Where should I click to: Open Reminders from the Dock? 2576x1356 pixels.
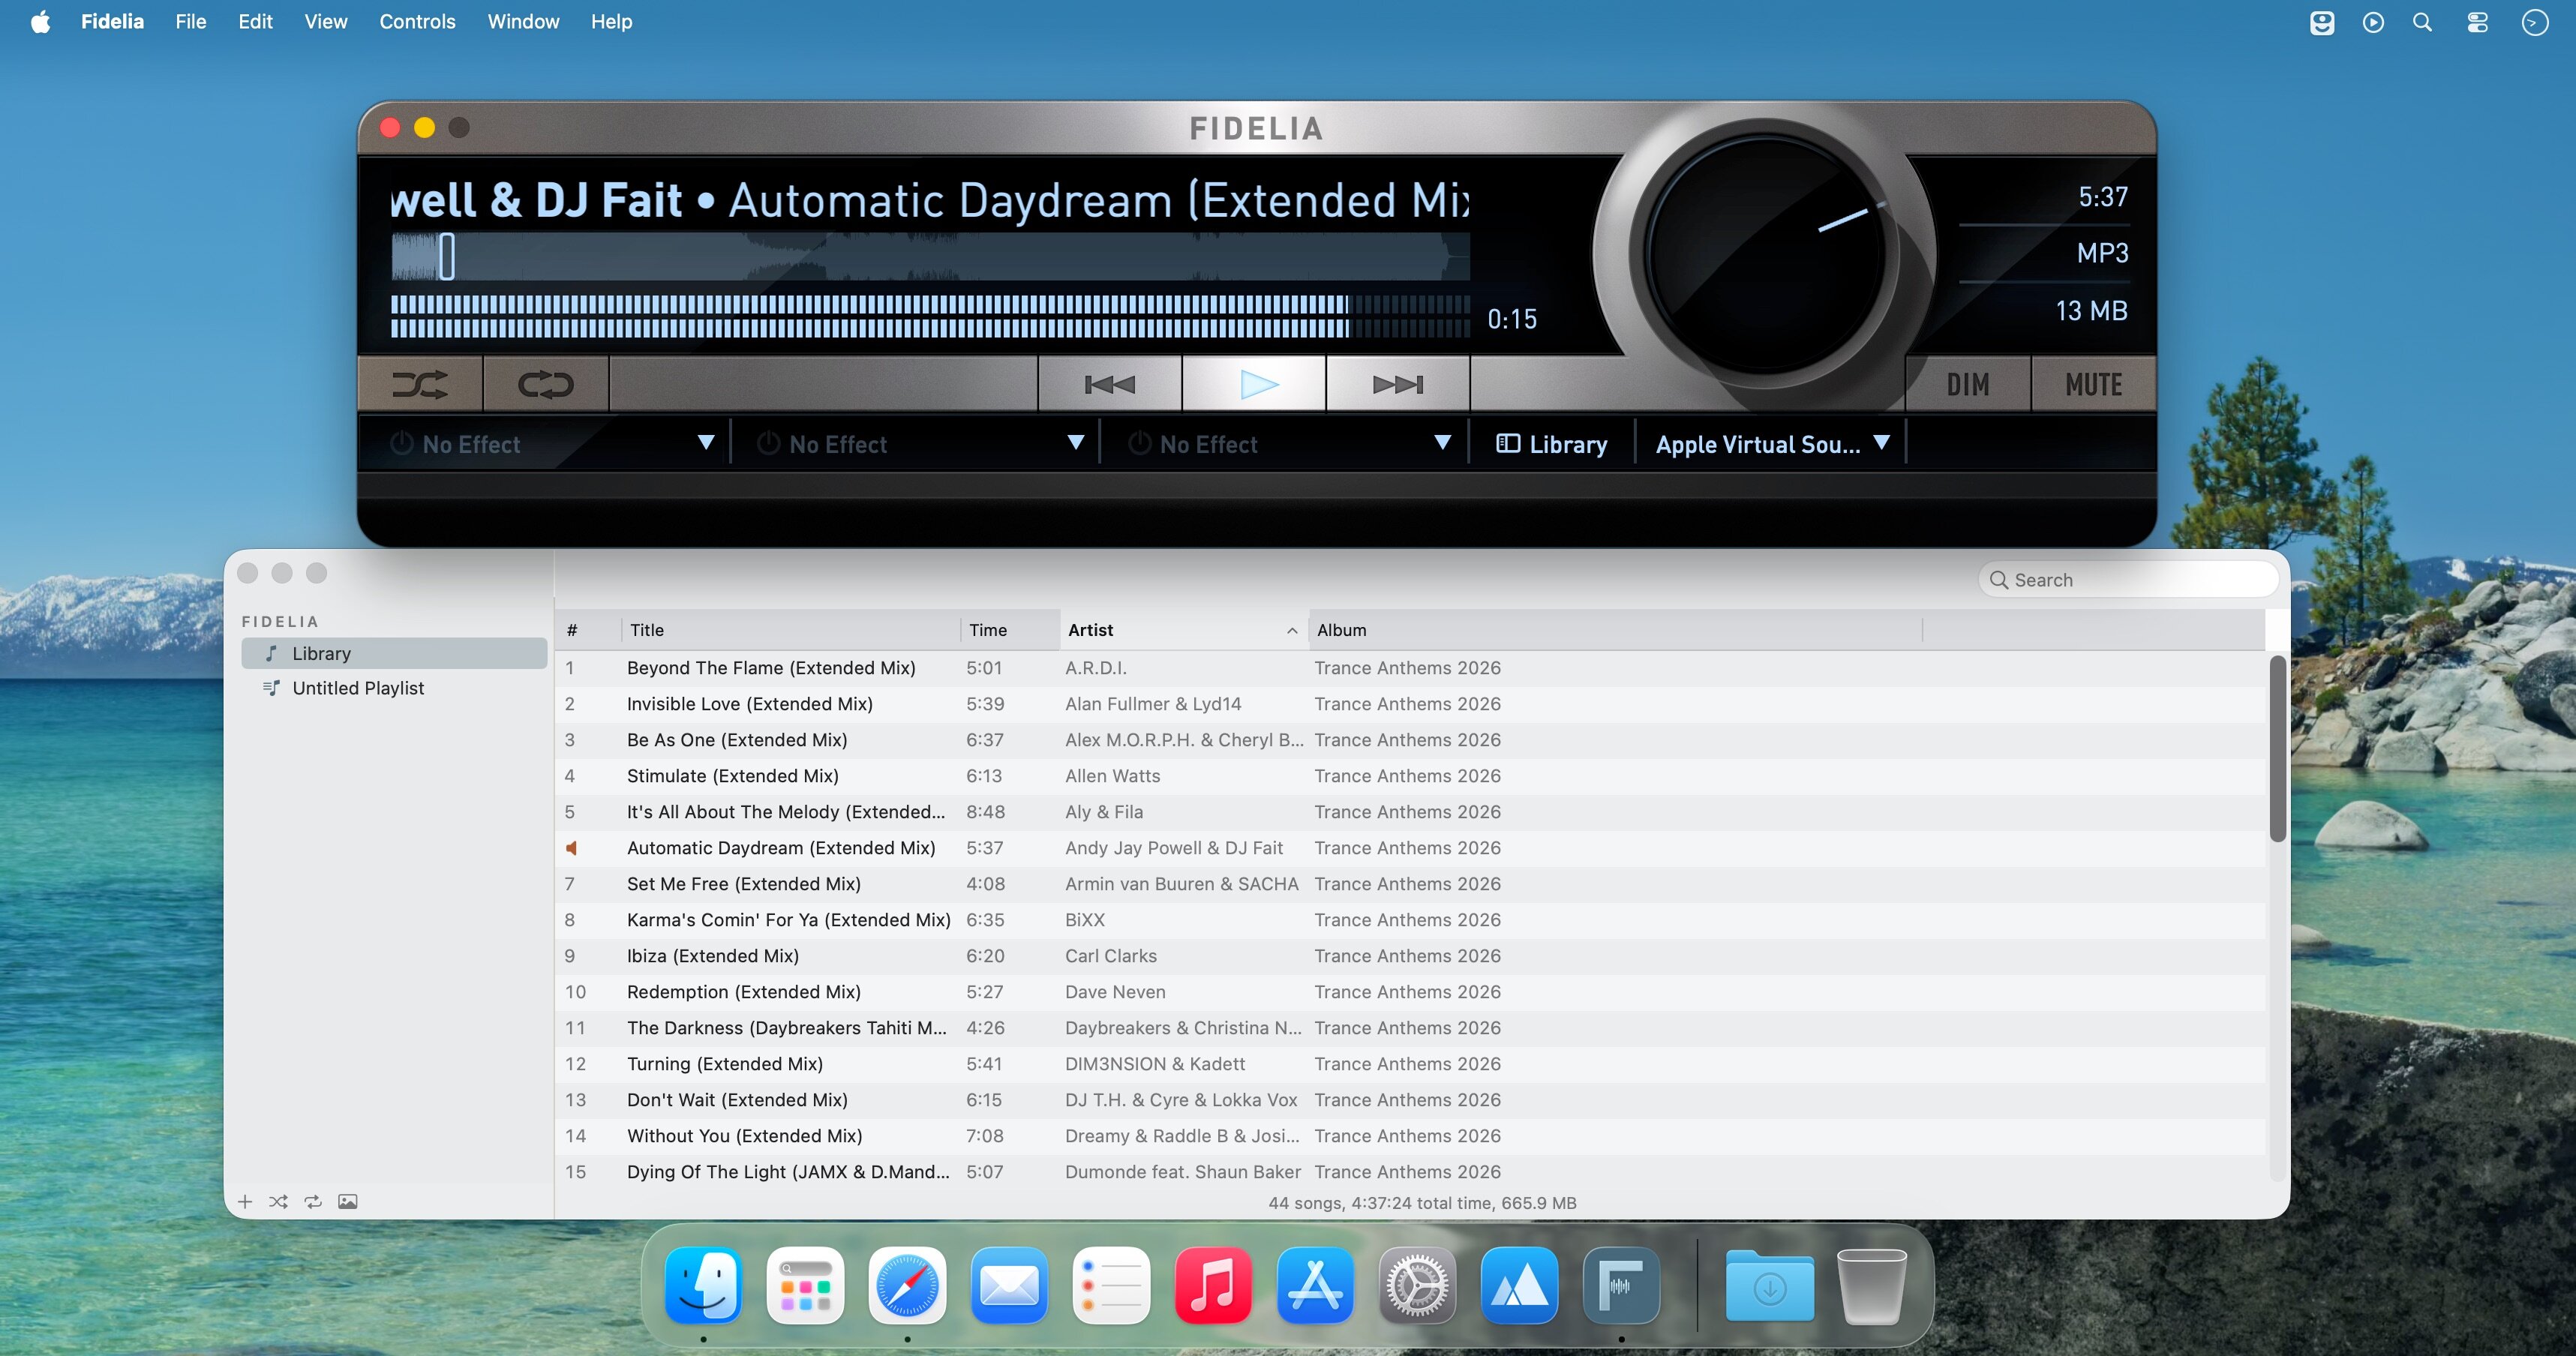tap(1111, 1285)
